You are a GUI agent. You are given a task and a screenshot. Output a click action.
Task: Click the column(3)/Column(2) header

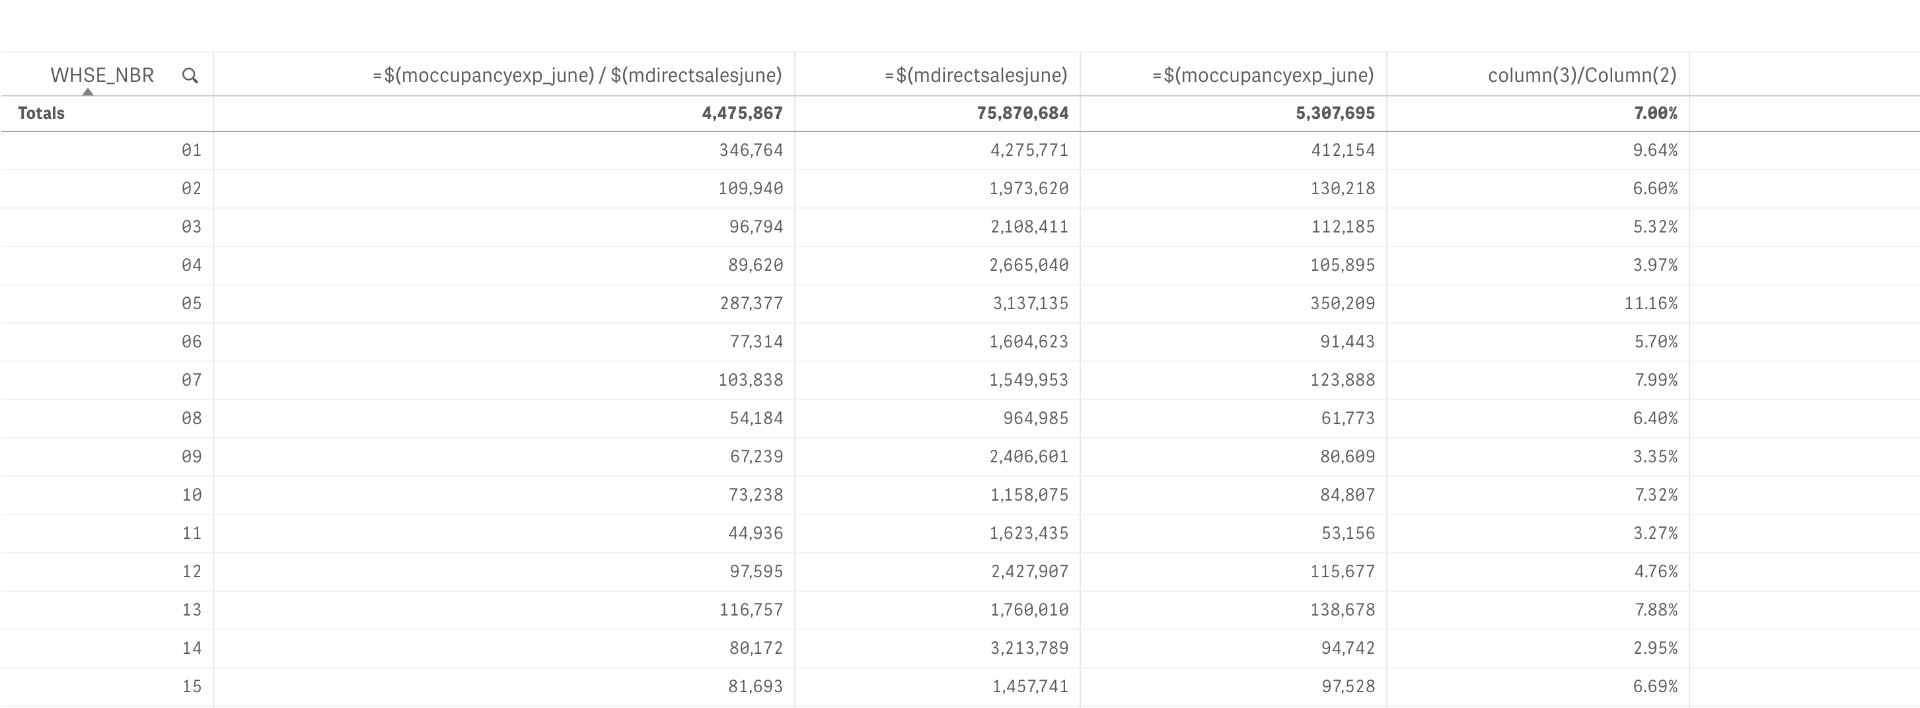click(x=1582, y=76)
